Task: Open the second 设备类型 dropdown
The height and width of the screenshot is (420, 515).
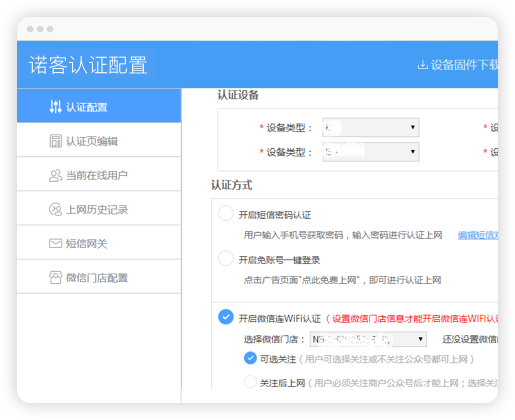Action: (371, 152)
